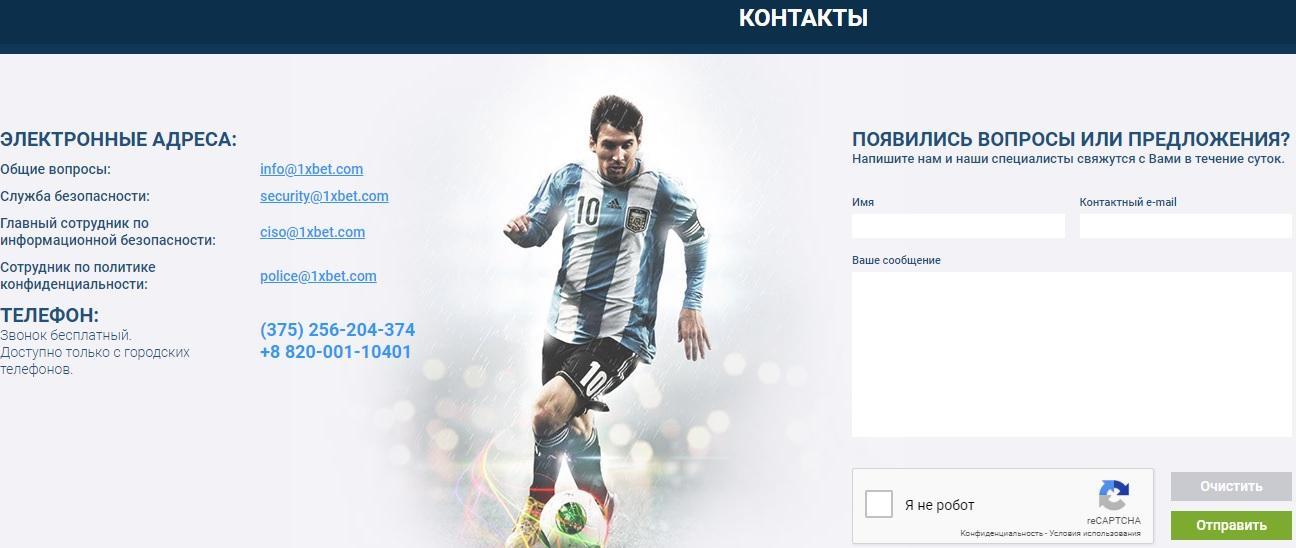Click the info@1xbet.com email link
This screenshot has height=548, width=1296.
[x=311, y=169]
